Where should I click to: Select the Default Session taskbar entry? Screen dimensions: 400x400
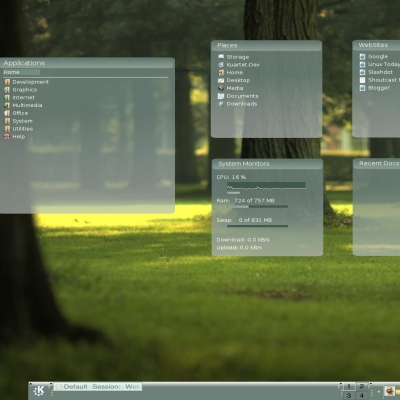click(98, 387)
